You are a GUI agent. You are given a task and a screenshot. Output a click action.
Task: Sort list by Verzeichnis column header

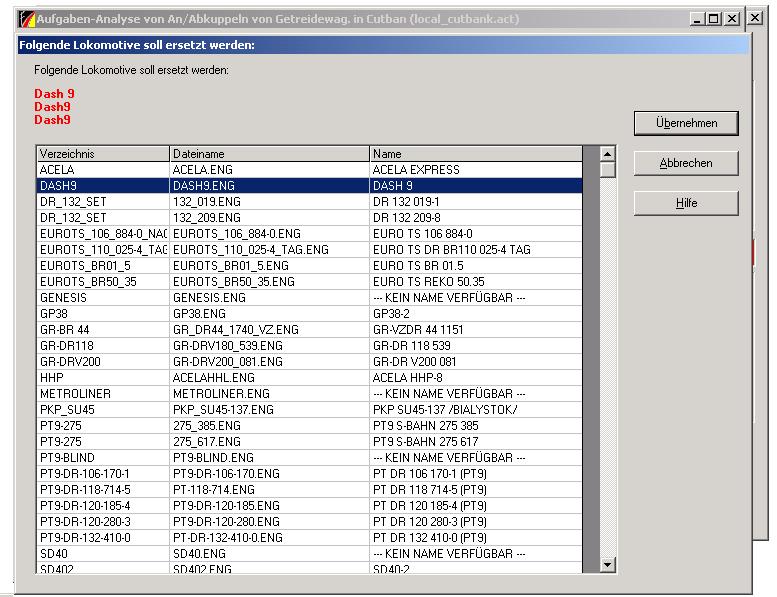coord(103,154)
